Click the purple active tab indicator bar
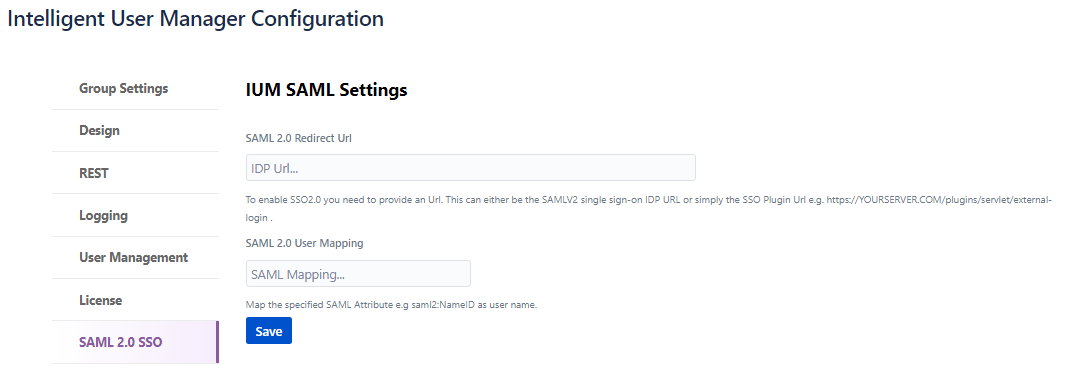Viewport: 1090px width, 381px height. point(217,342)
